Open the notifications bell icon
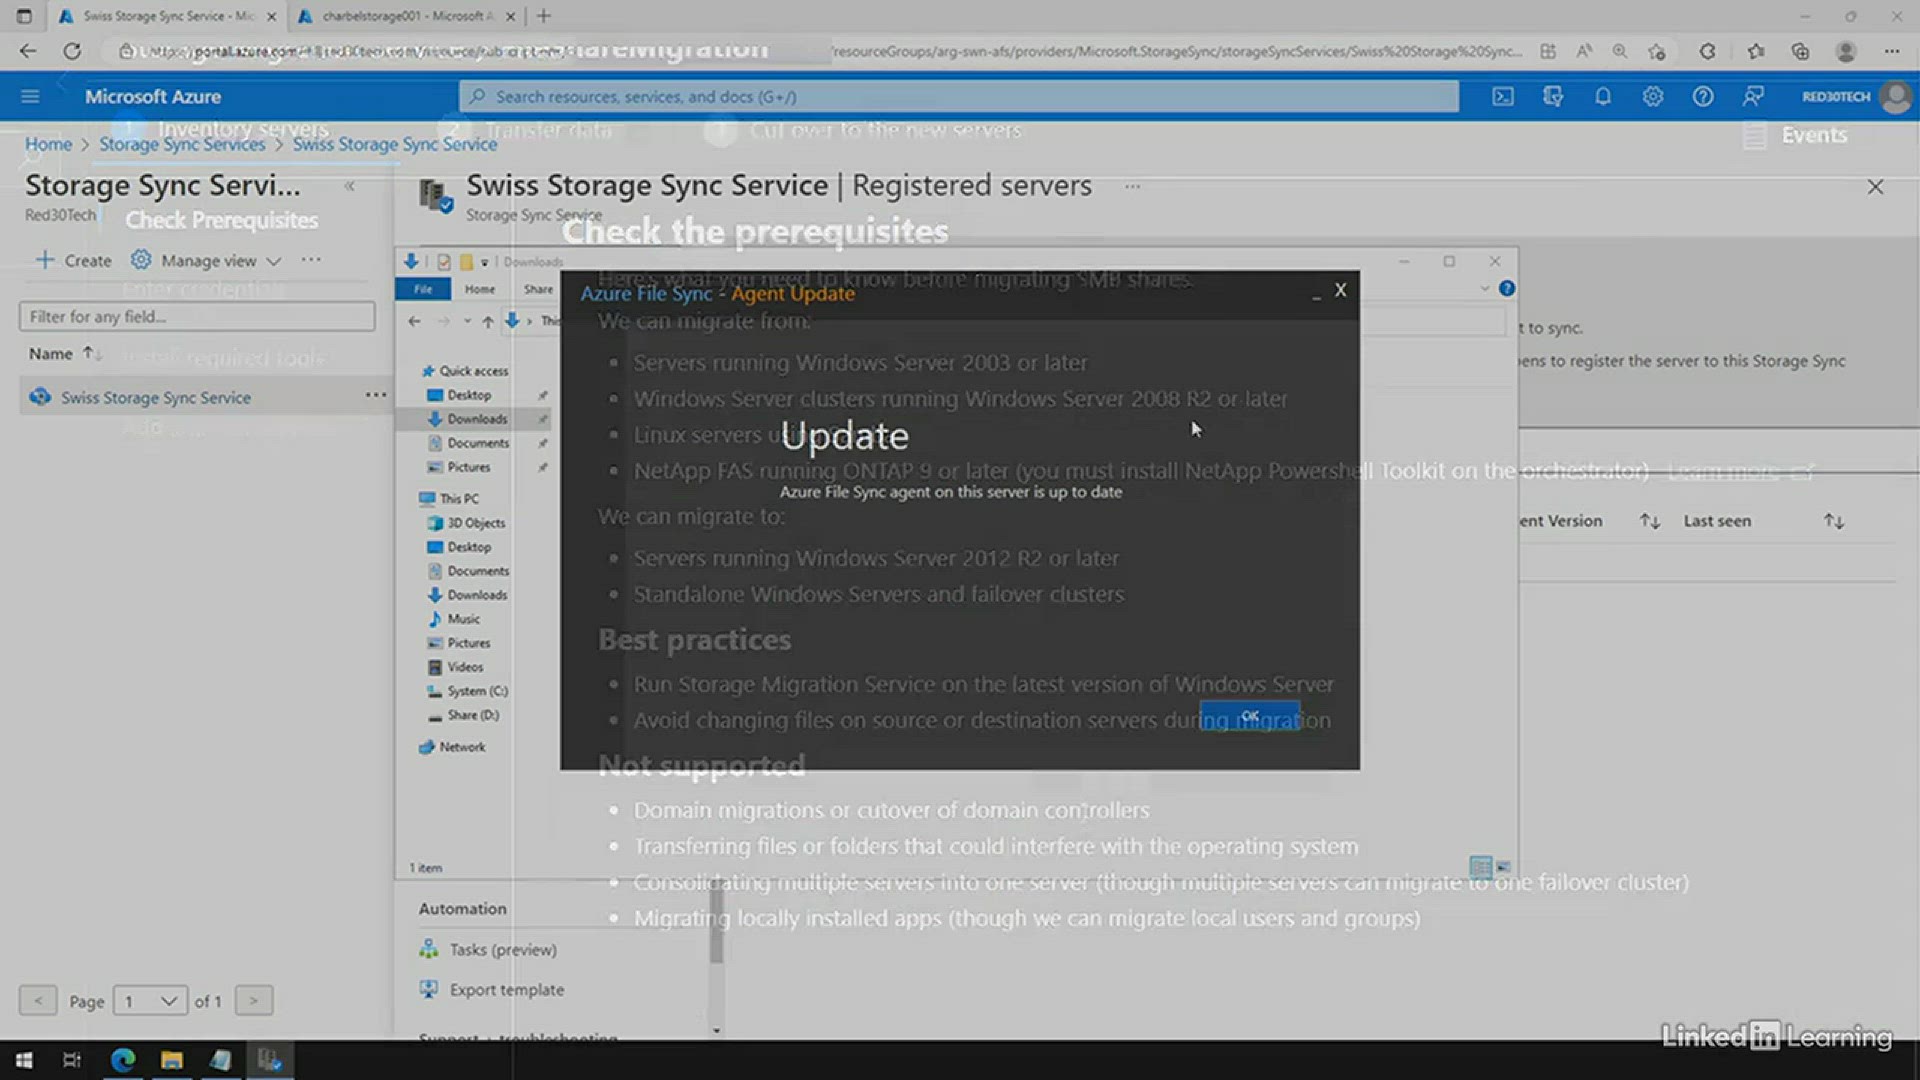This screenshot has height=1080, width=1920. pos(1602,97)
